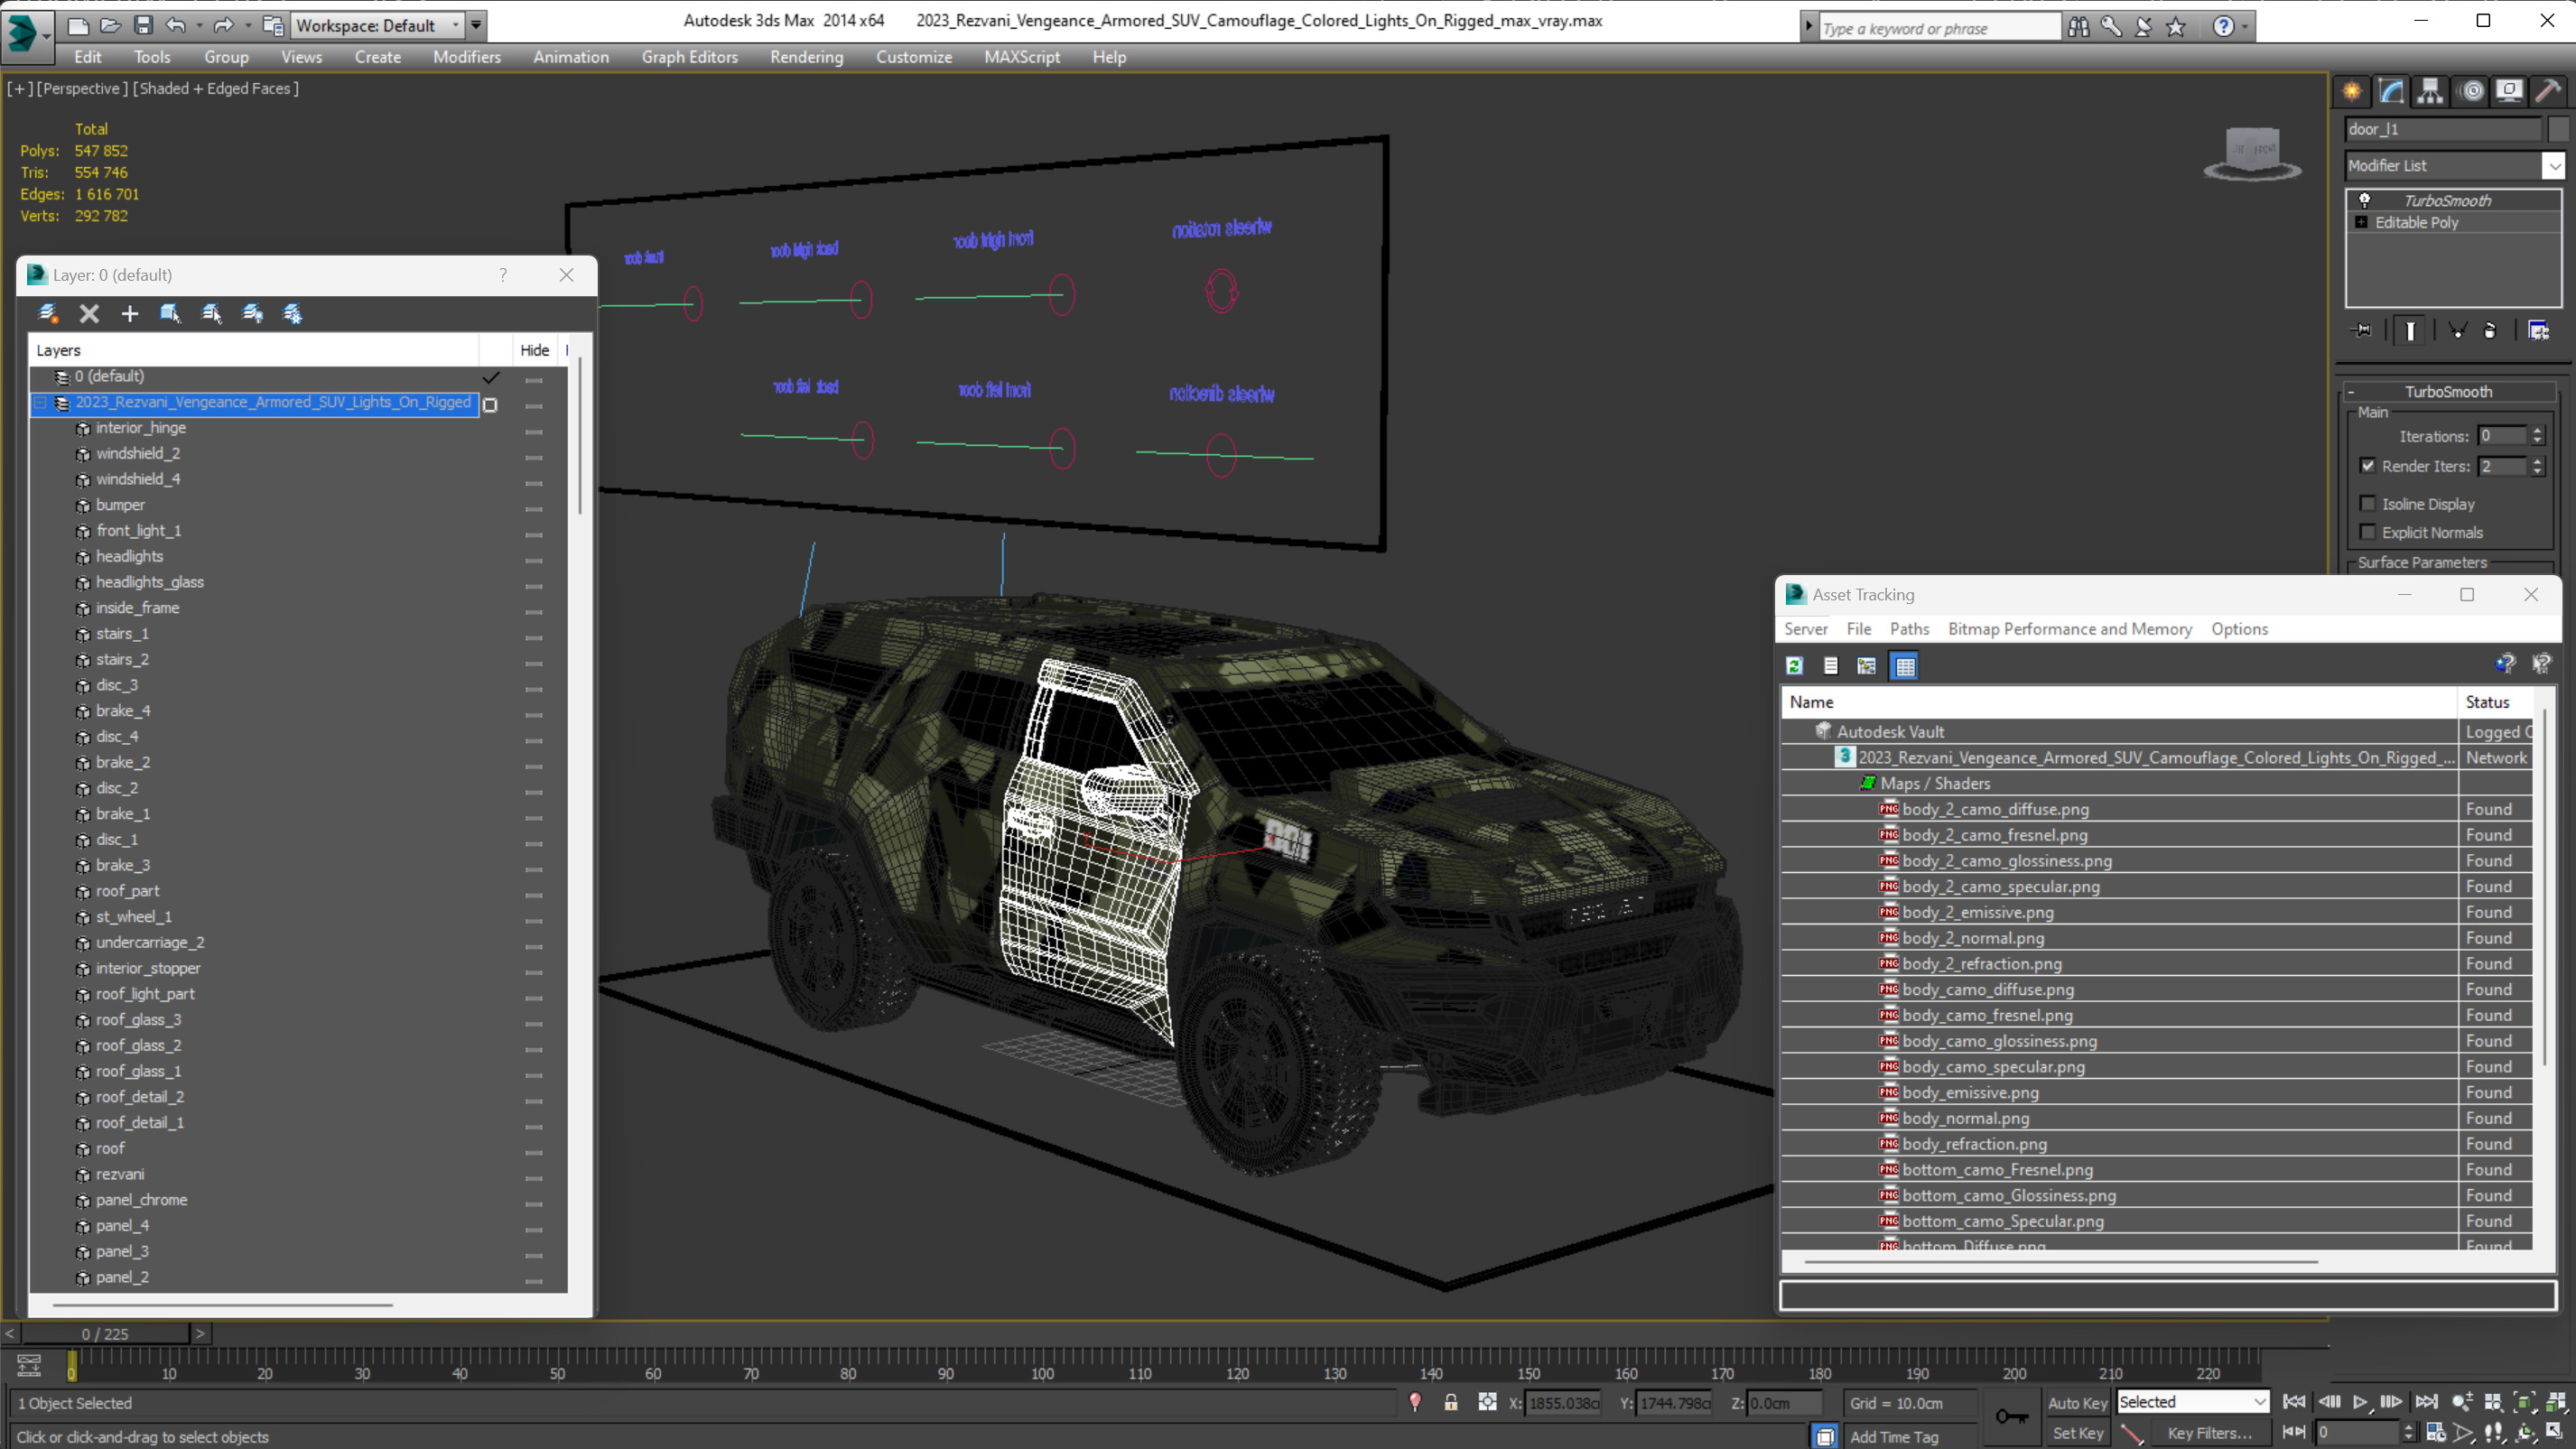Collapse the 2023_Rezvani layer tree

click(40, 402)
